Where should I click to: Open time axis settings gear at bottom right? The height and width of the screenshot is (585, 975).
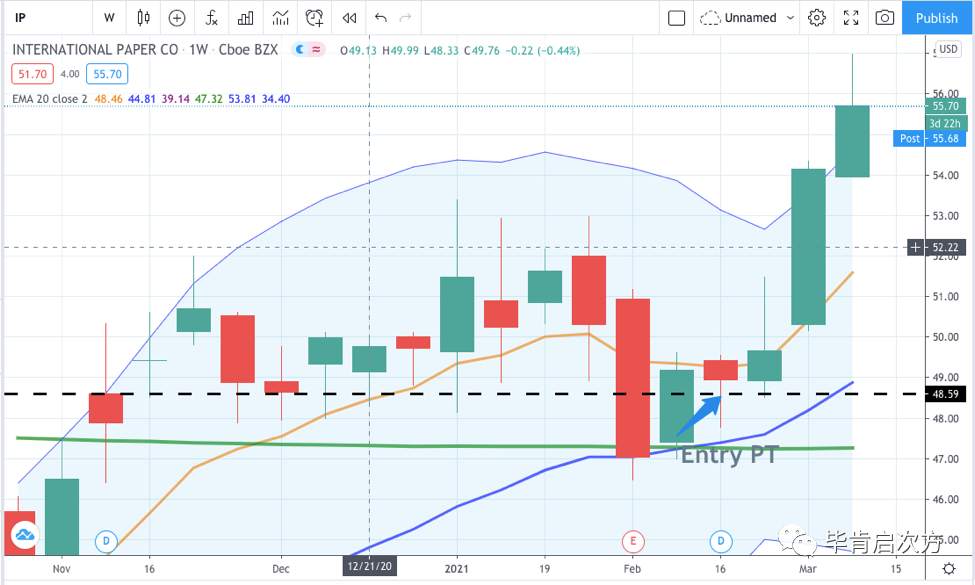[949, 568]
